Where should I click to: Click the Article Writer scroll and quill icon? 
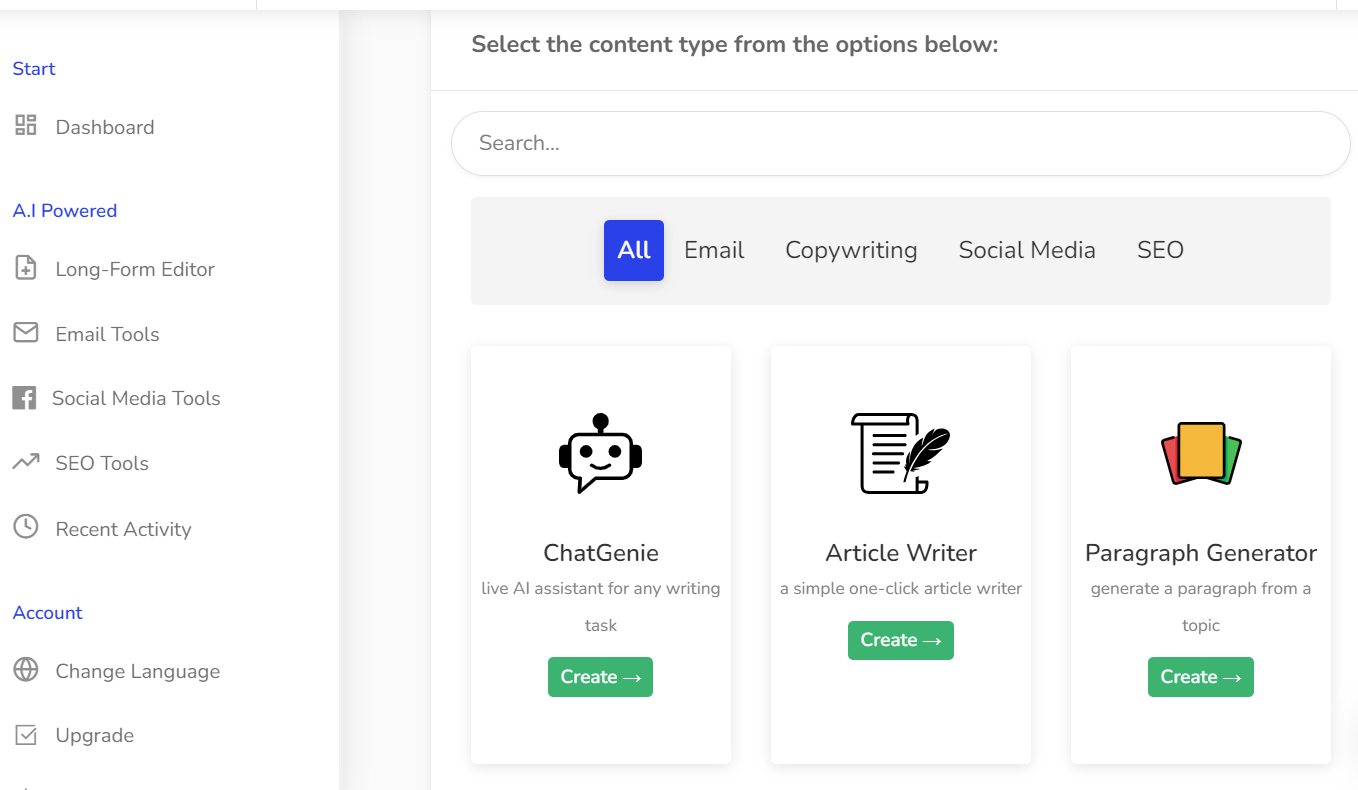(x=900, y=454)
